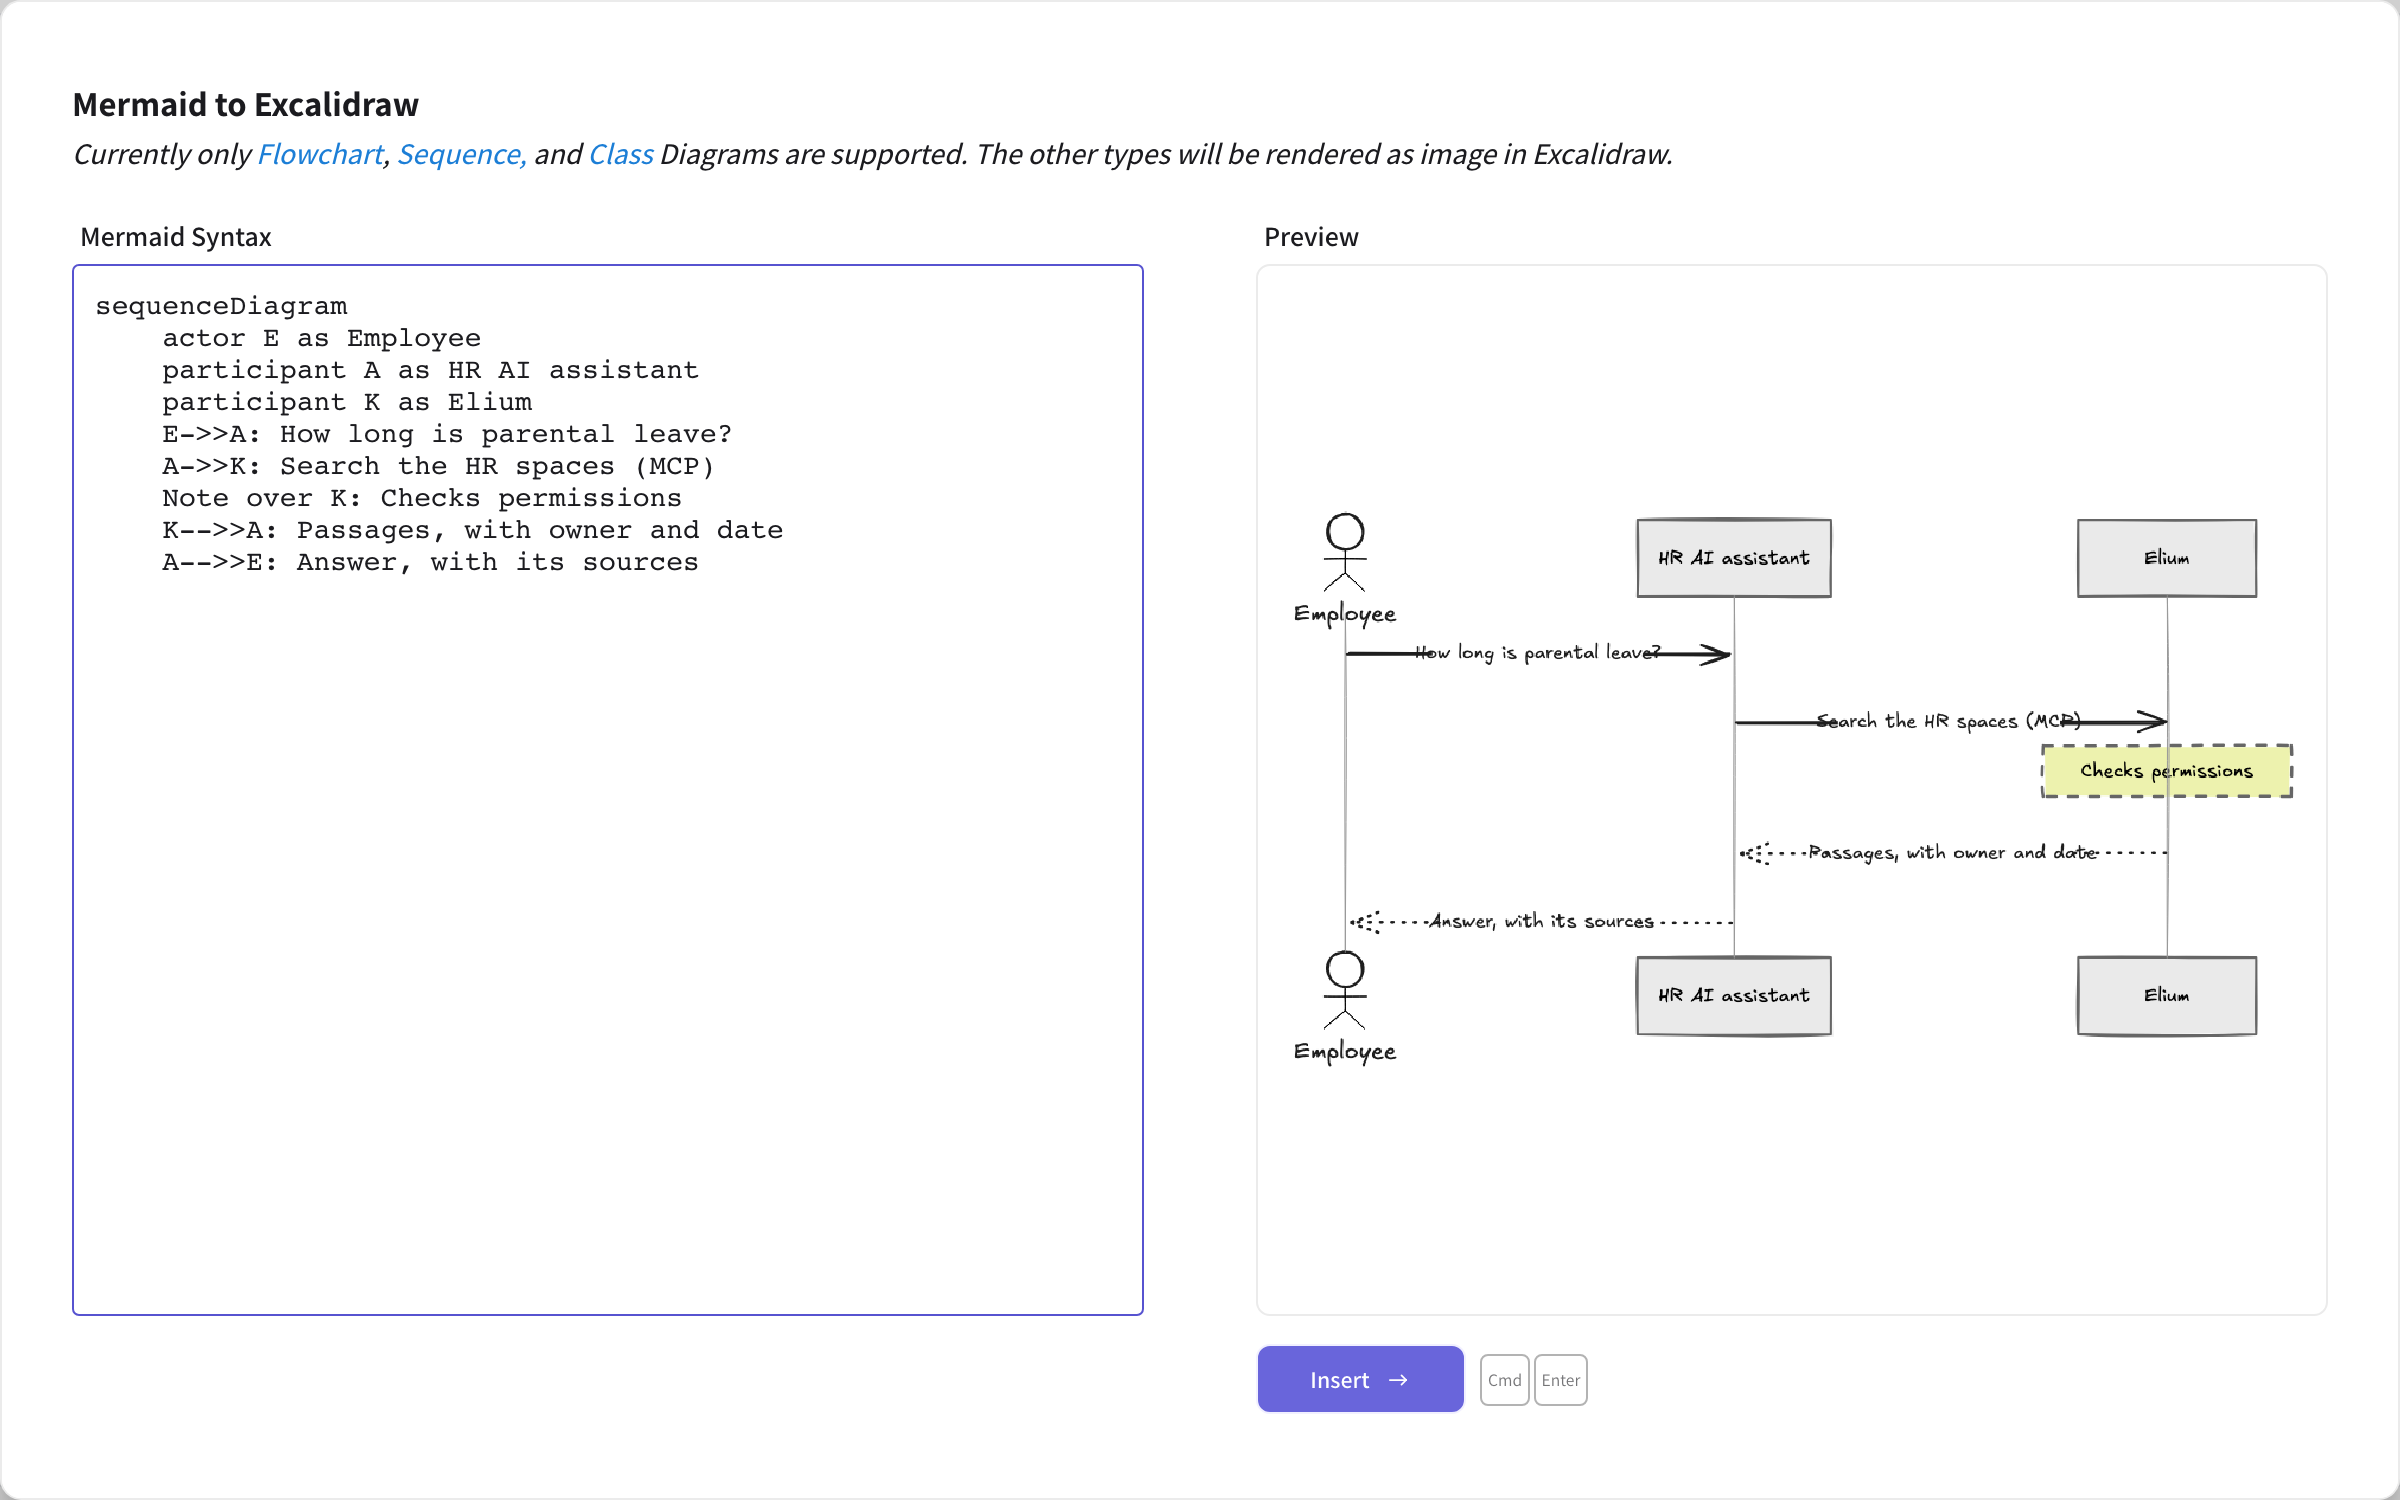The width and height of the screenshot is (2400, 1500).
Task: Click the bottom HR AI assistant box
Action: click(x=1734, y=995)
